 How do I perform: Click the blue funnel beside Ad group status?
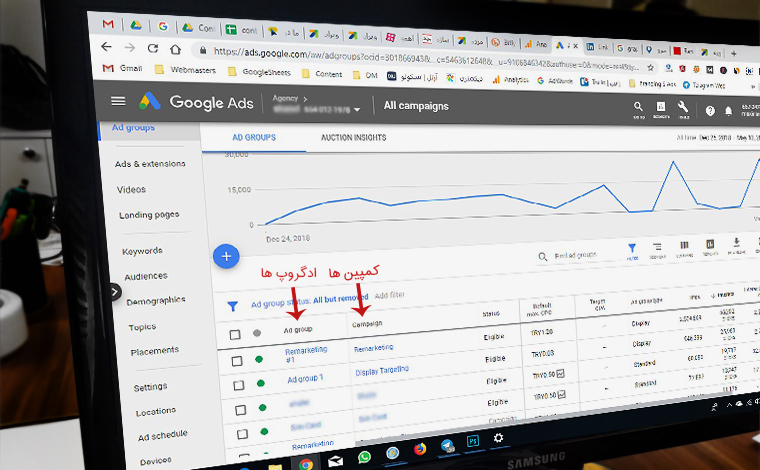233,307
